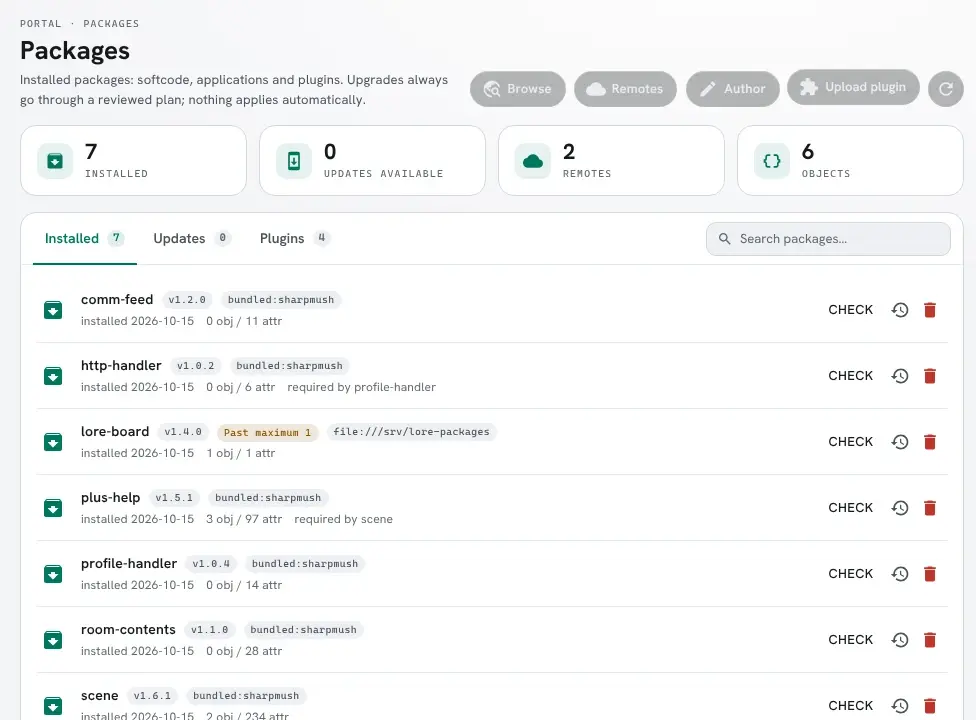Click the scene package name
This screenshot has width=976, height=720.
pyautogui.click(x=100, y=695)
